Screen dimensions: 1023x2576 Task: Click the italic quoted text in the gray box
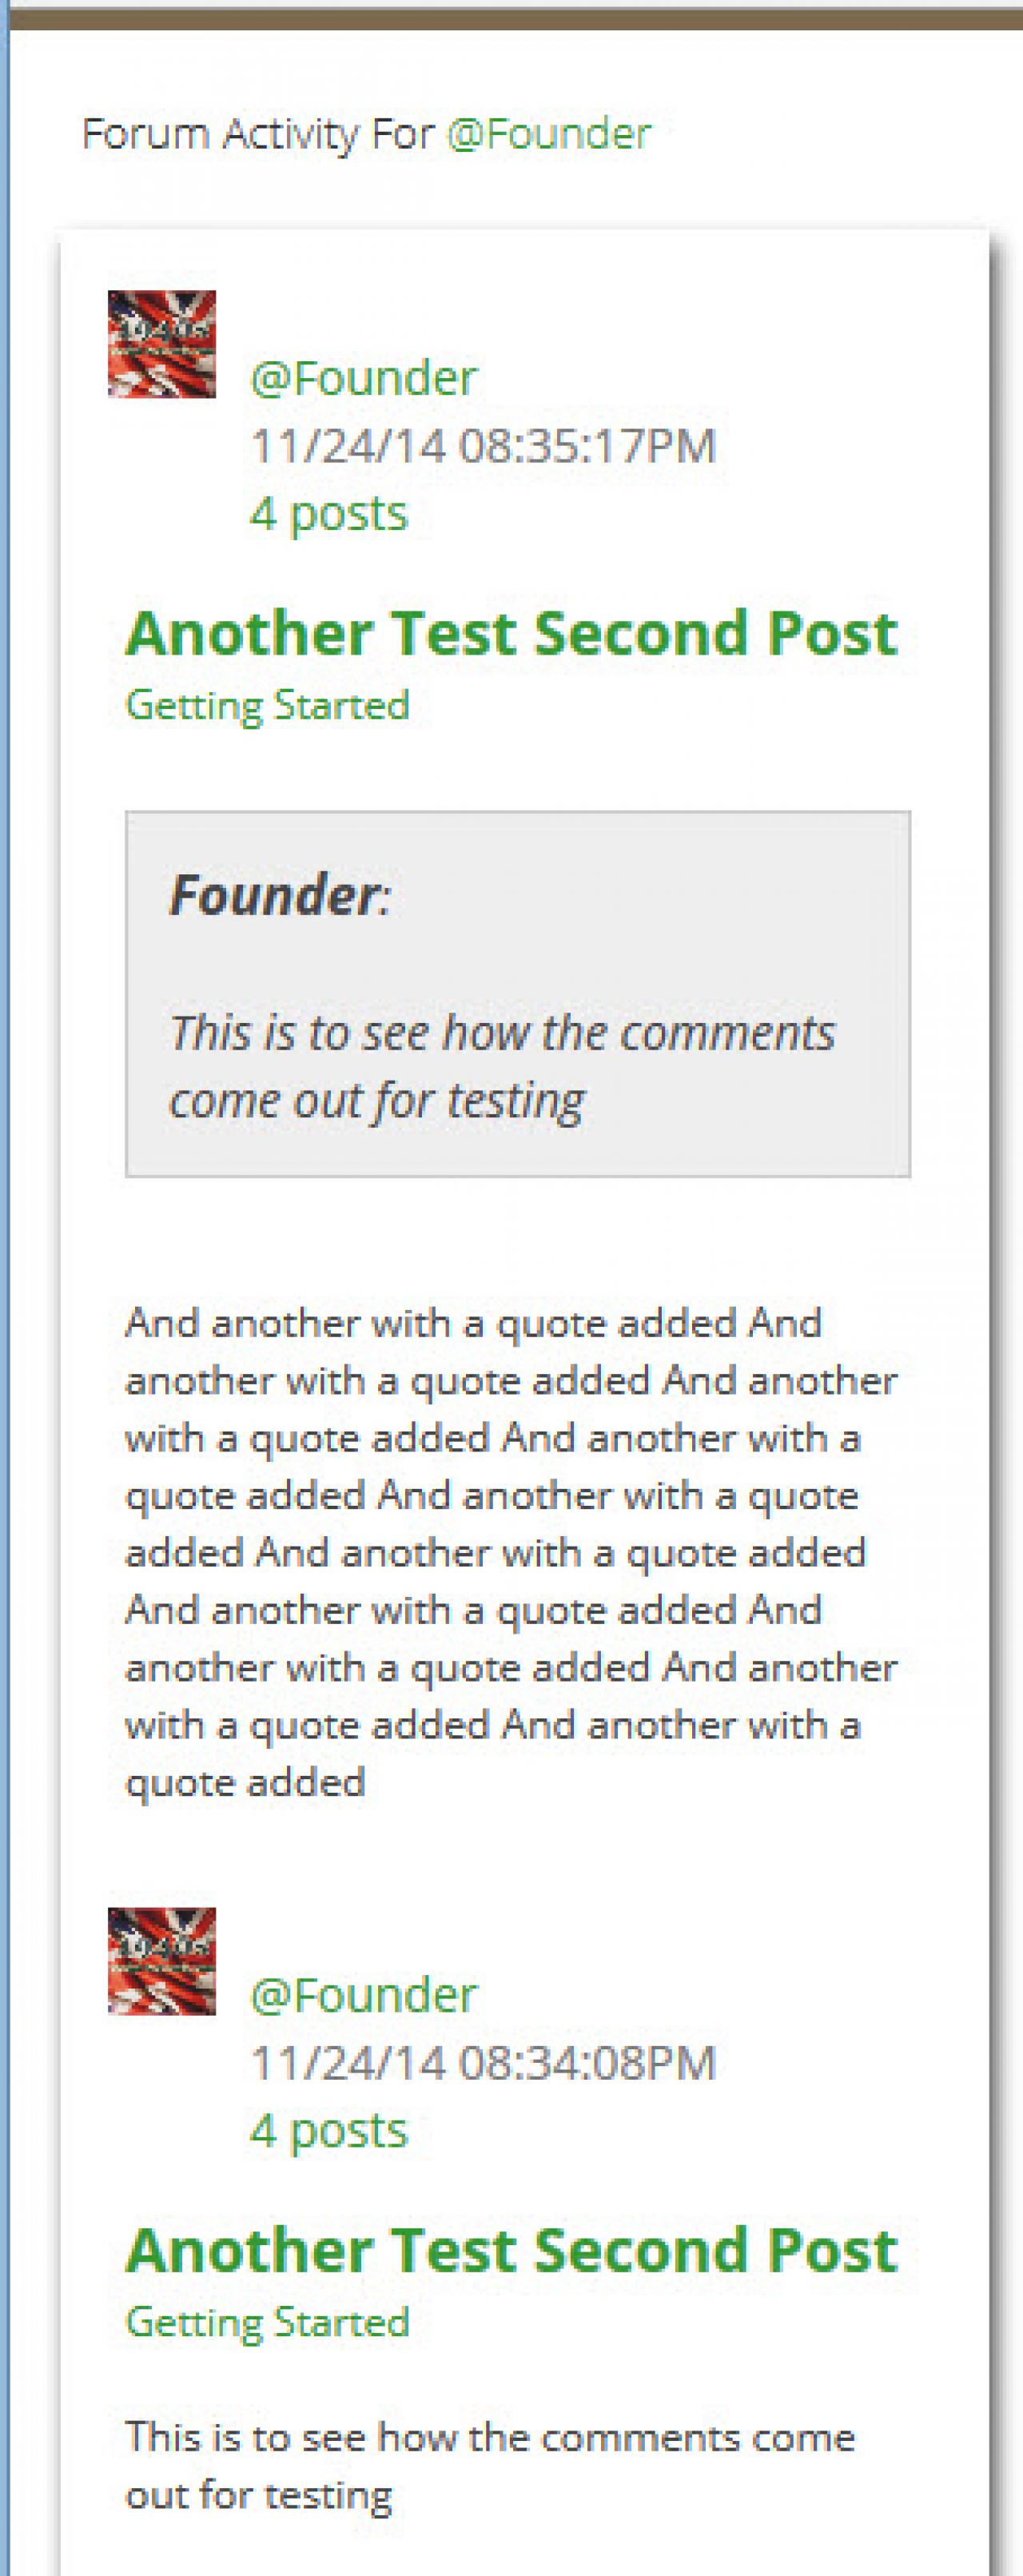click(x=501, y=1066)
